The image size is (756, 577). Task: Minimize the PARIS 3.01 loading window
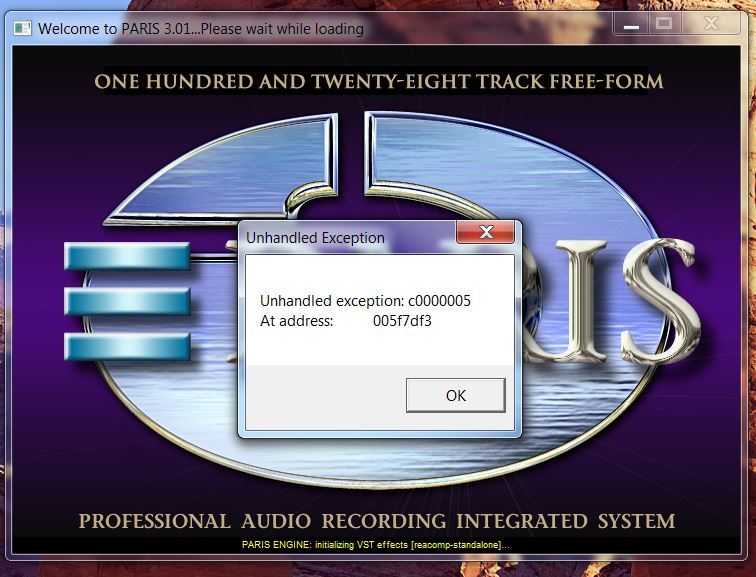point(631,24)
